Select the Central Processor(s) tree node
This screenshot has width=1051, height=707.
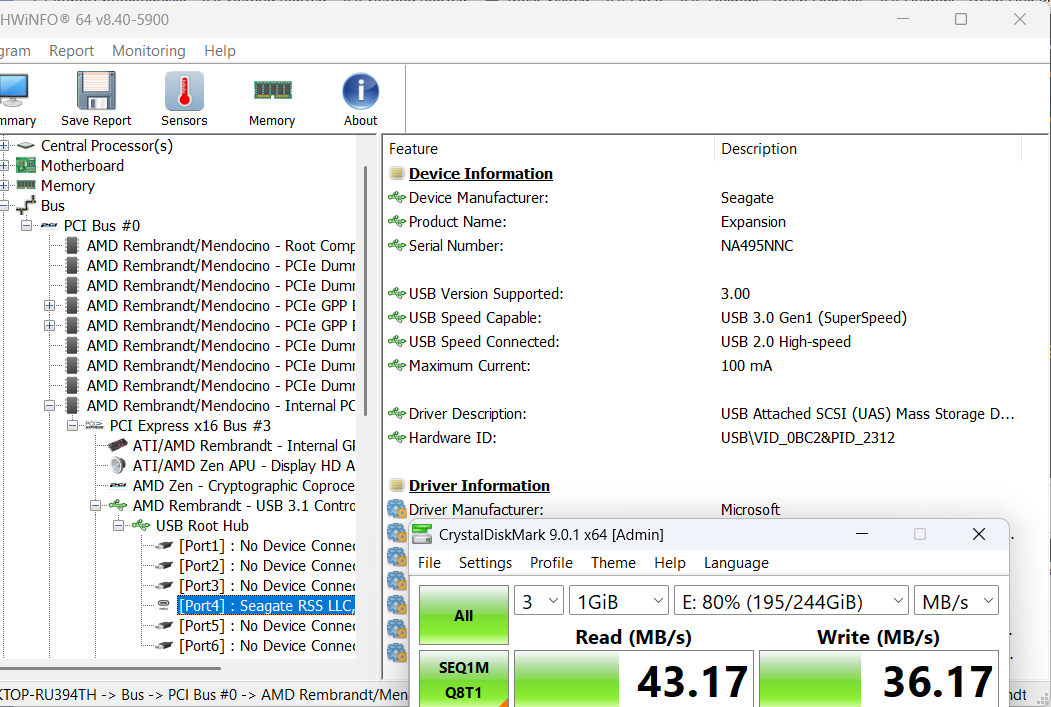click(x=106, y=146)
